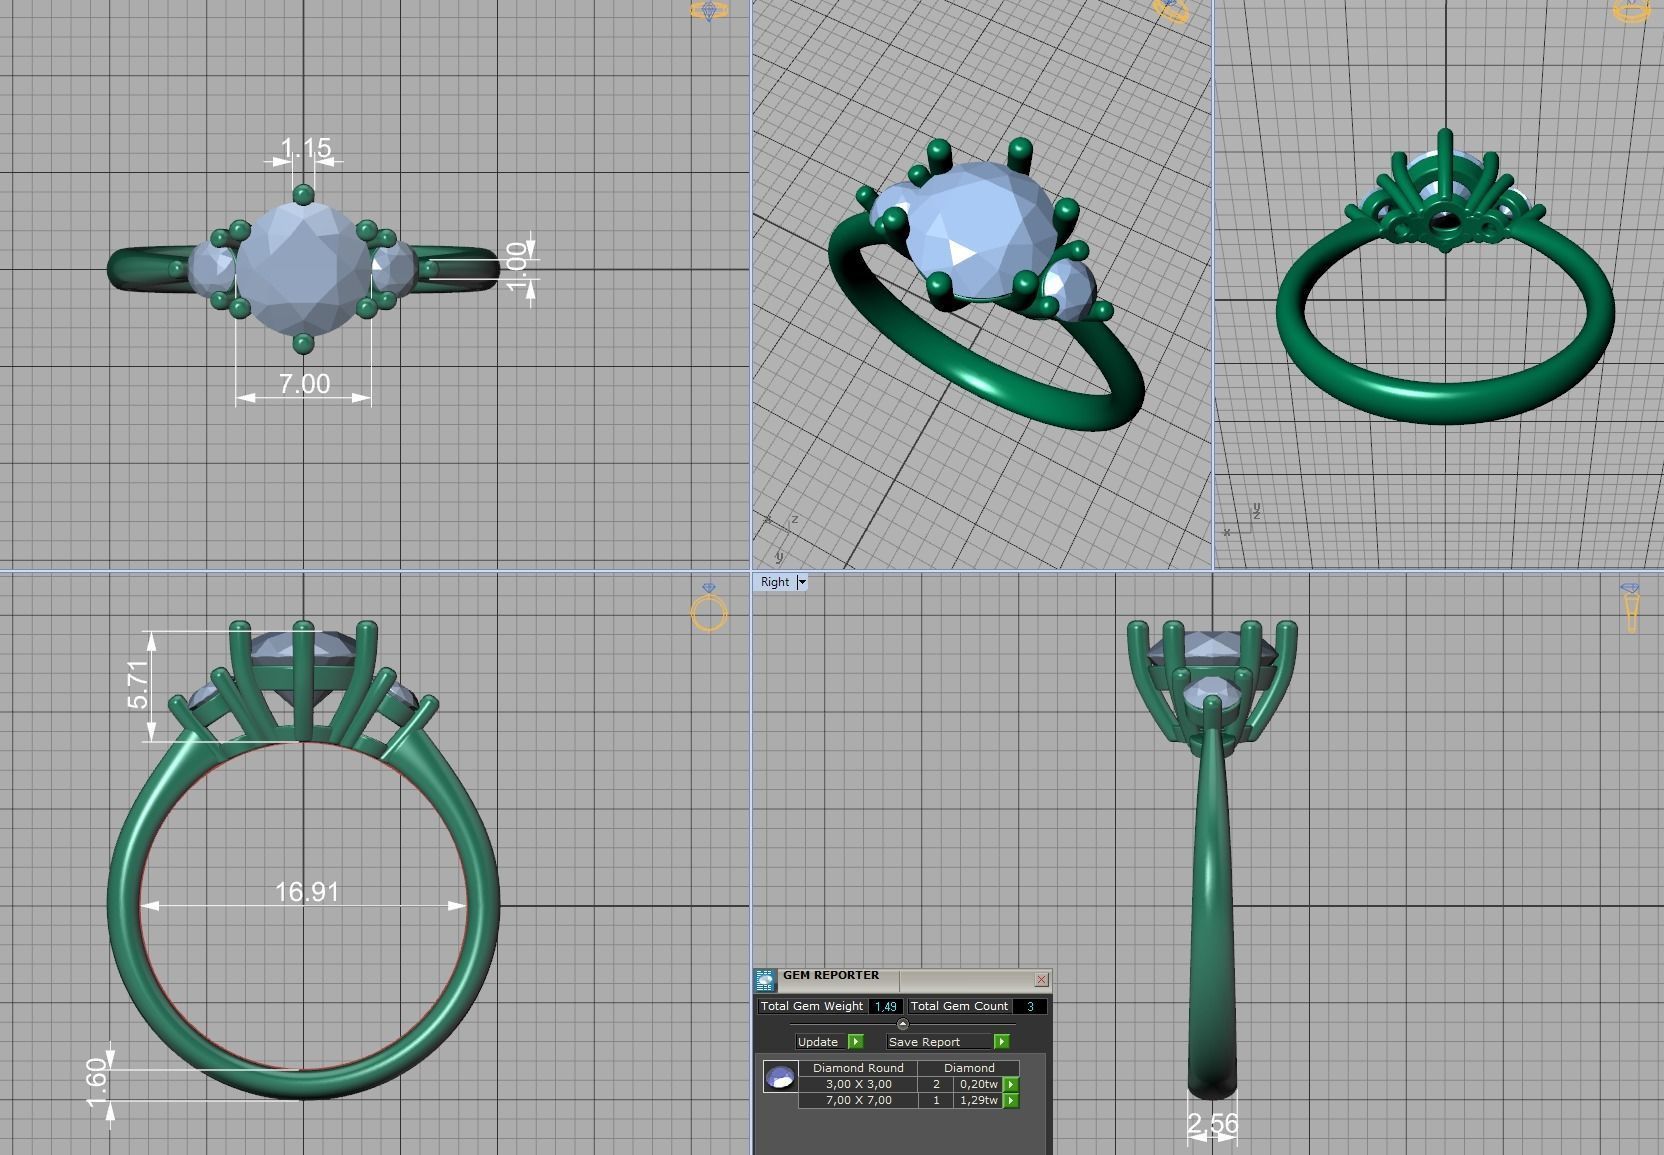This screenshot has width=1664, height=1155.
Task: Click the Diamond material column header
Action: [x=969, y=1068]
